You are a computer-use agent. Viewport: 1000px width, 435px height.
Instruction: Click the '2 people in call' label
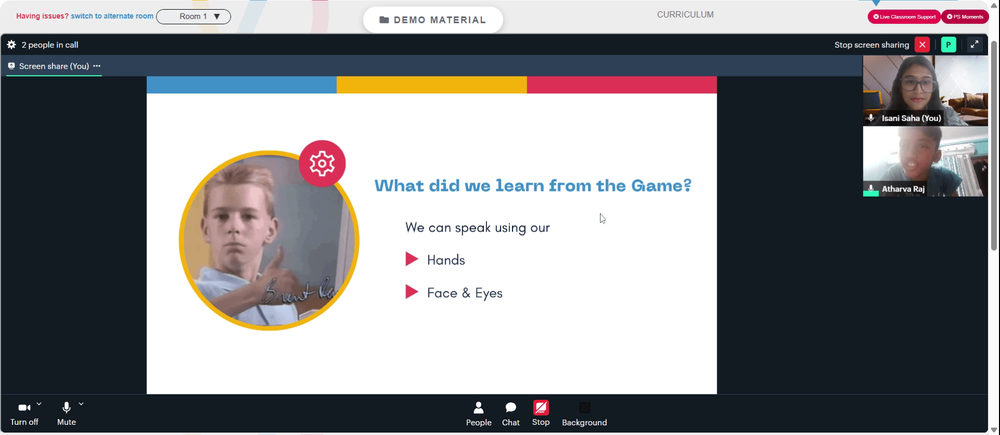coord(50,45)
